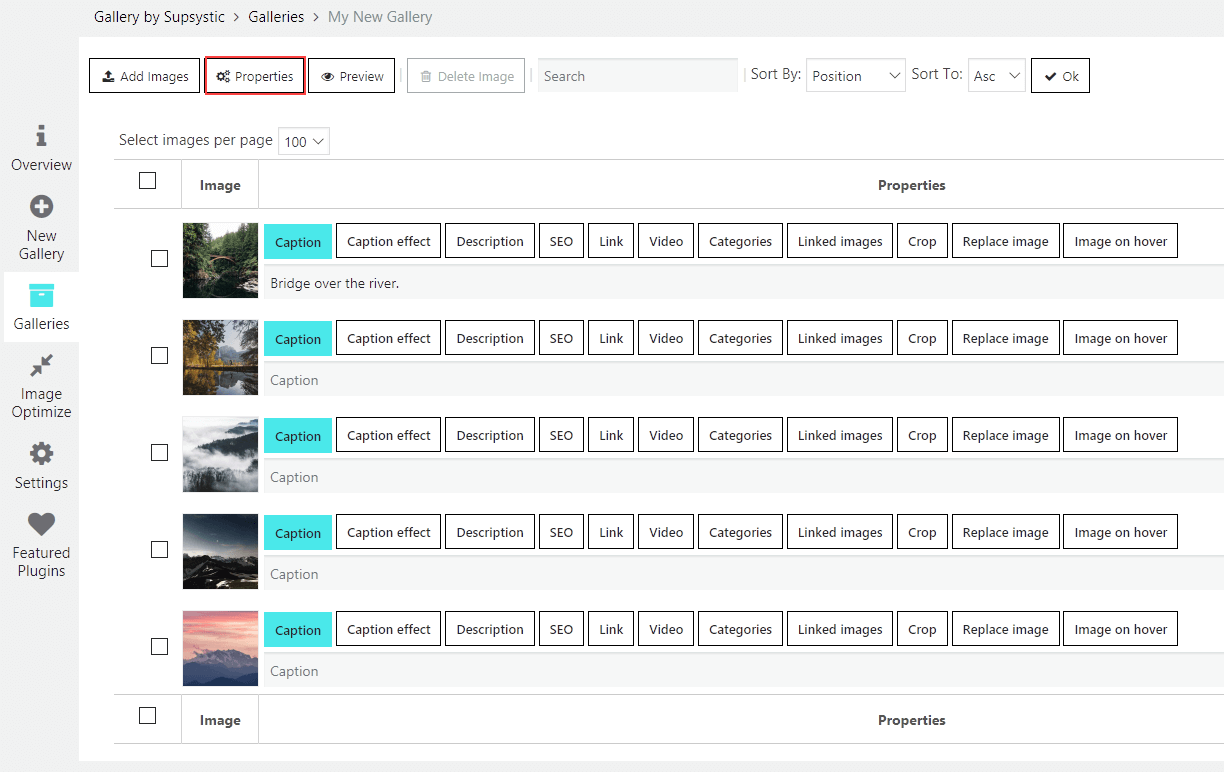Open Image on hover for pink sunset image
Screen dimensions: 1224x772
pyautogui.click(x=1120, y=629)
